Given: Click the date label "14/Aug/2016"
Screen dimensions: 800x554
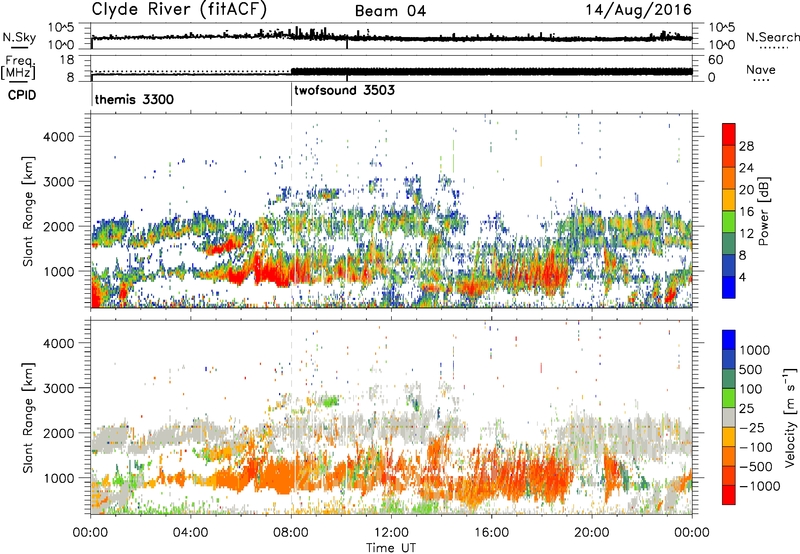Looking at the screenshot, I should click(x=639, y=10).
